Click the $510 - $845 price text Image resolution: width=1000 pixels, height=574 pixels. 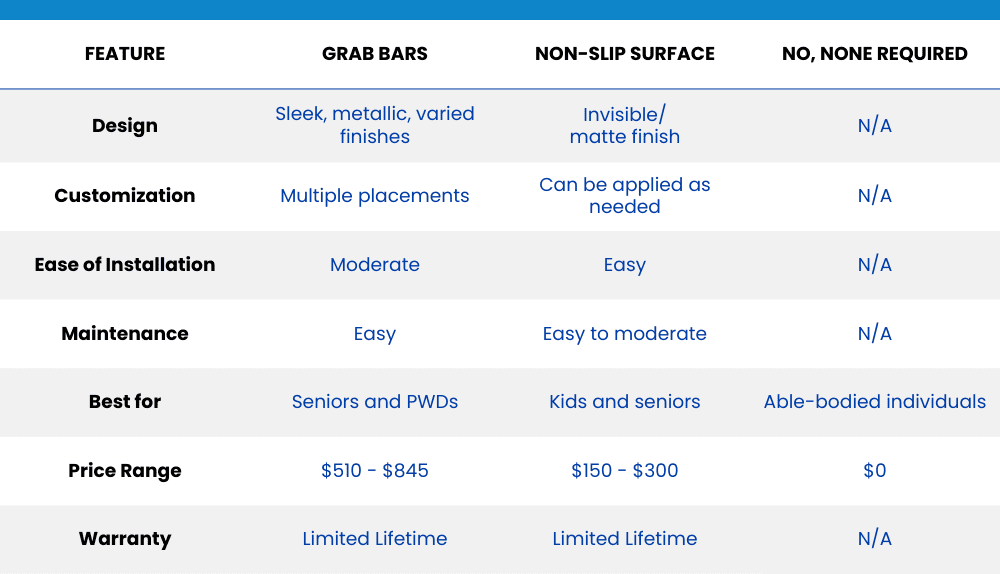(x=375, y=471)
